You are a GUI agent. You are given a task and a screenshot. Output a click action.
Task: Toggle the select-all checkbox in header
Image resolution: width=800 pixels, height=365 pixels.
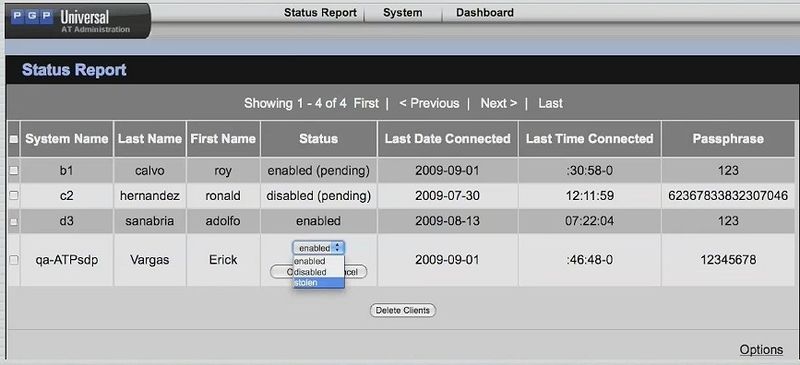click(x=14, y=139)
